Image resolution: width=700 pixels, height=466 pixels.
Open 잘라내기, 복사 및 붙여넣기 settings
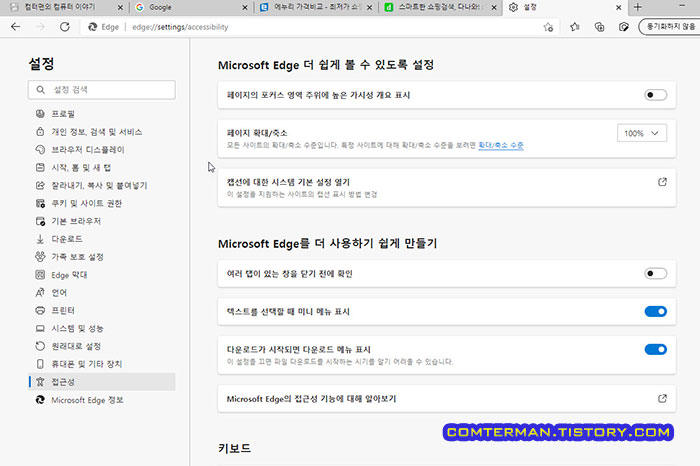coord(102,185)
